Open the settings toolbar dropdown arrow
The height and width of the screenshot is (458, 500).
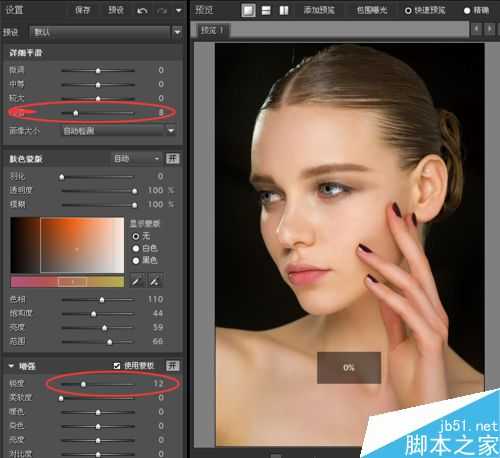click(x=179, y=11)
